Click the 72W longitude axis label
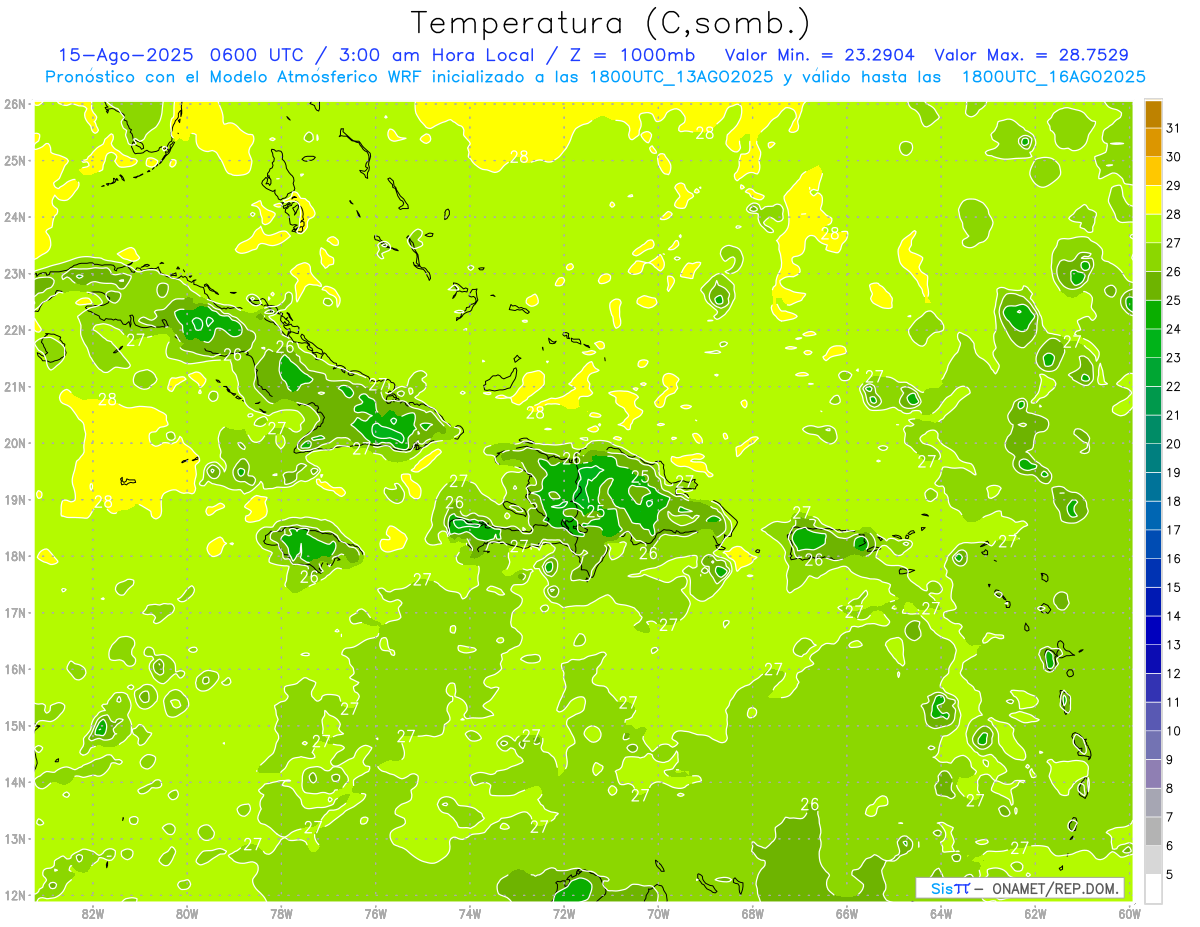 tap(564, 913)
